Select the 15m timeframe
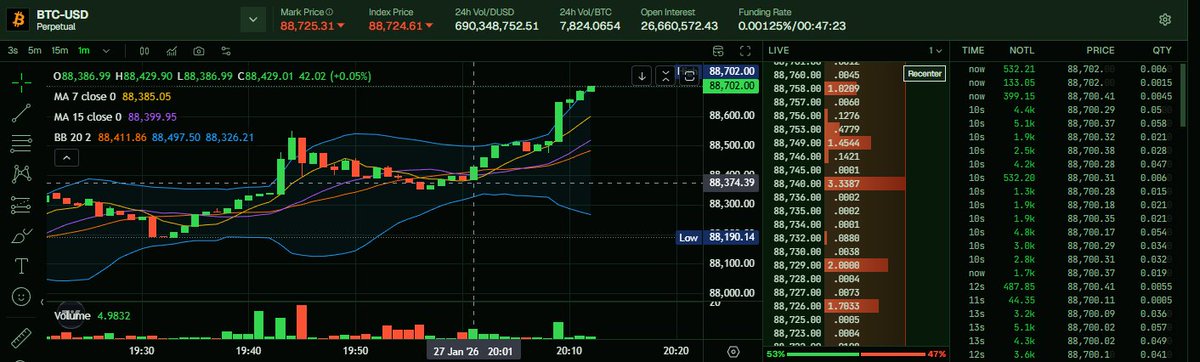This screenshot has width=1200, height=362. [x=60, y=50]
